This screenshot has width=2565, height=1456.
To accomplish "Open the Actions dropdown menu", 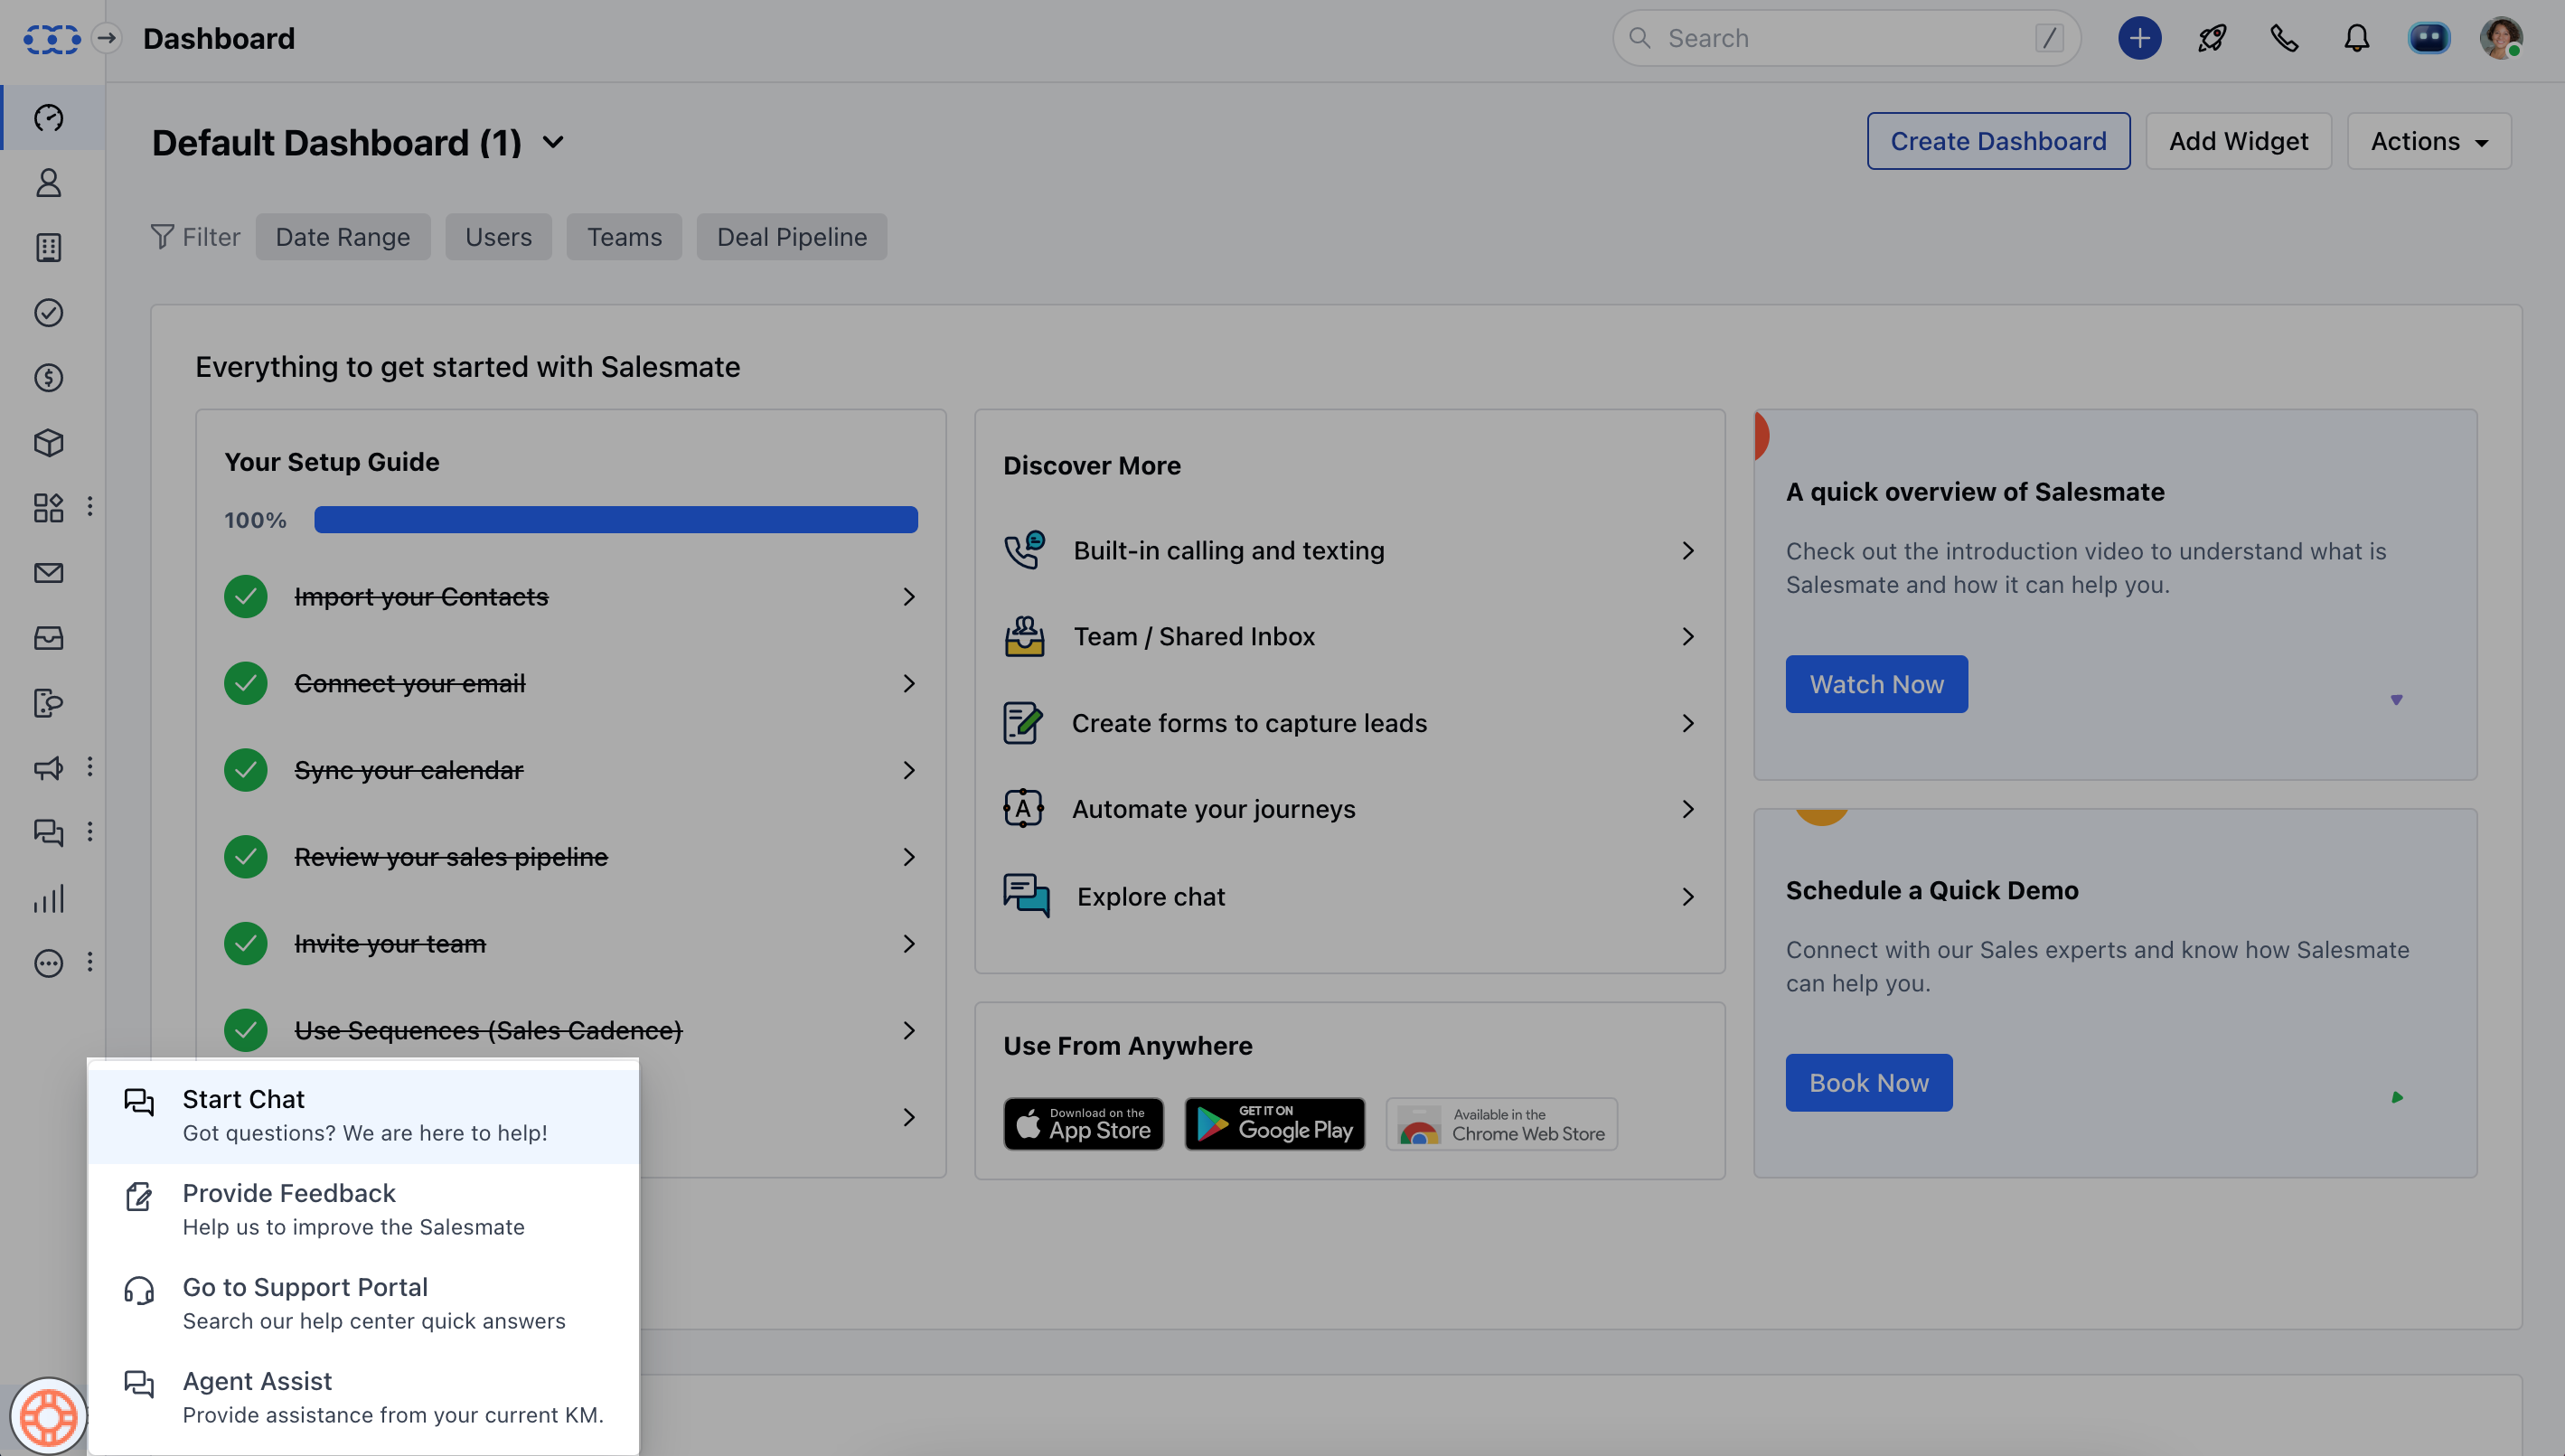I will coord(2428,141).
